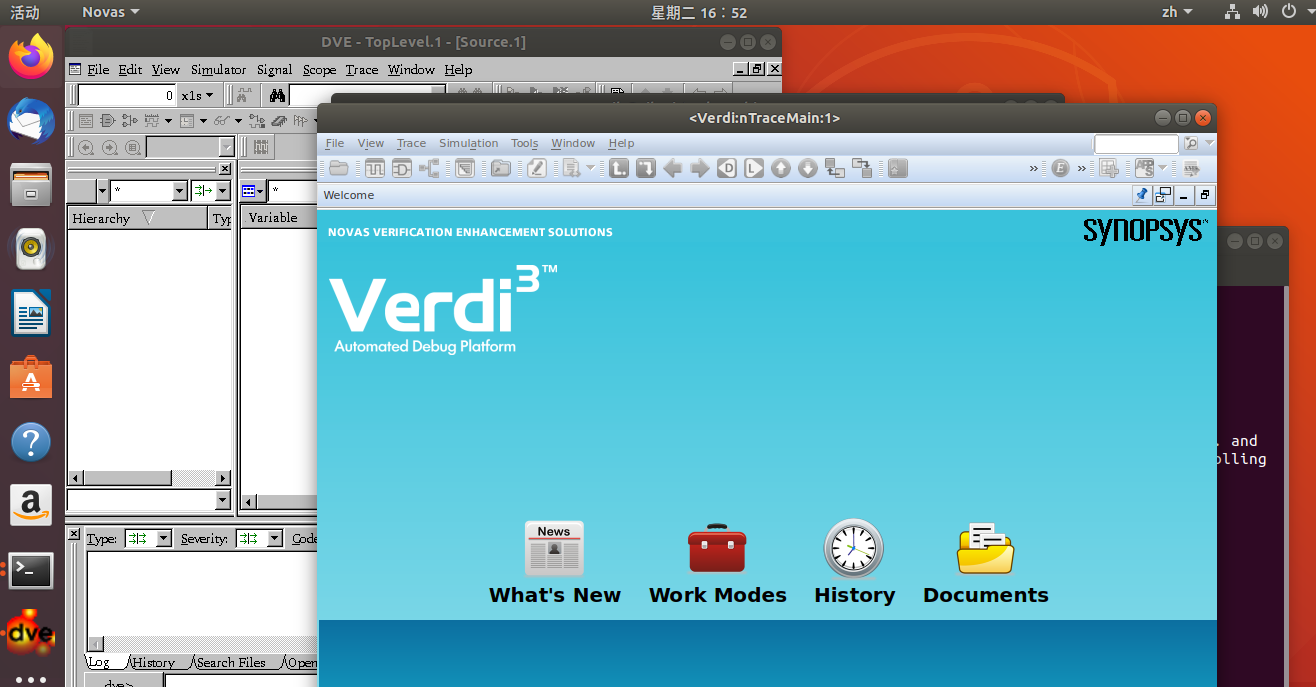Open Ubuntu Software from the dock
This screenshot has height=687, width=1316.
click(31, 378)
